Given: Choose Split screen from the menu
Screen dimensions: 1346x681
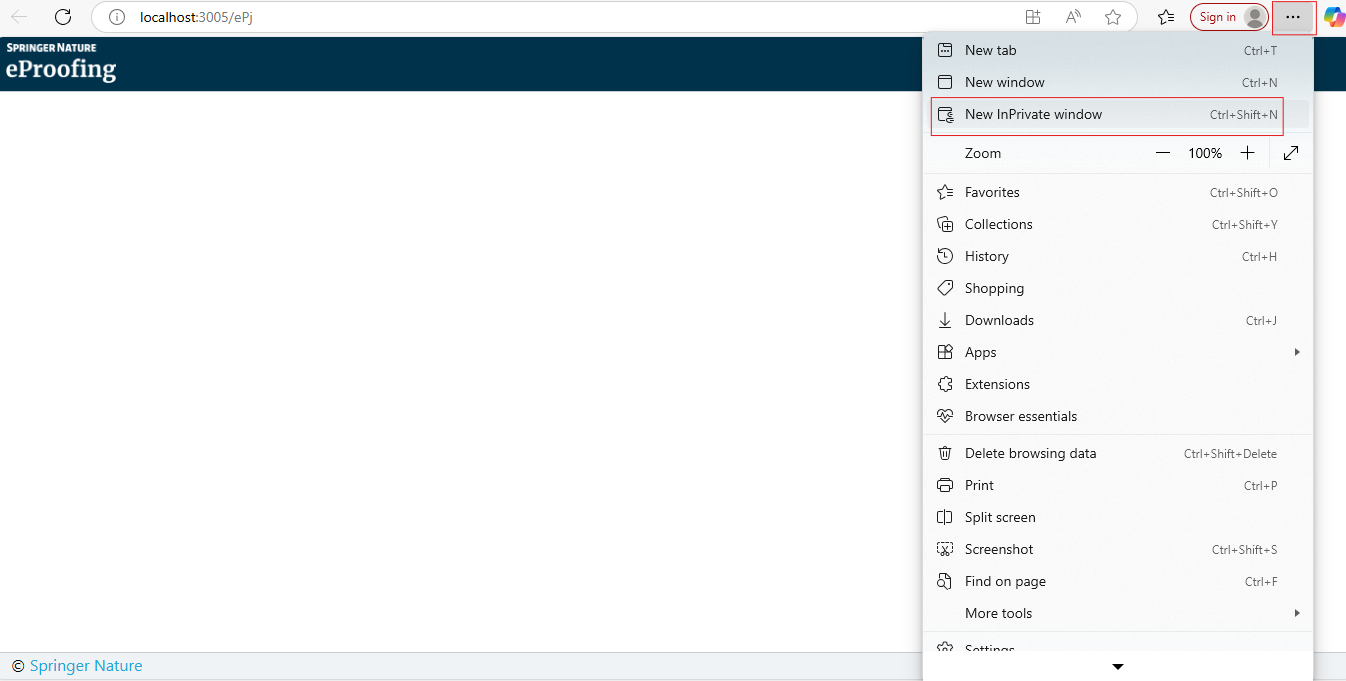Looking at the screenshot, I should click(1000, 517).
